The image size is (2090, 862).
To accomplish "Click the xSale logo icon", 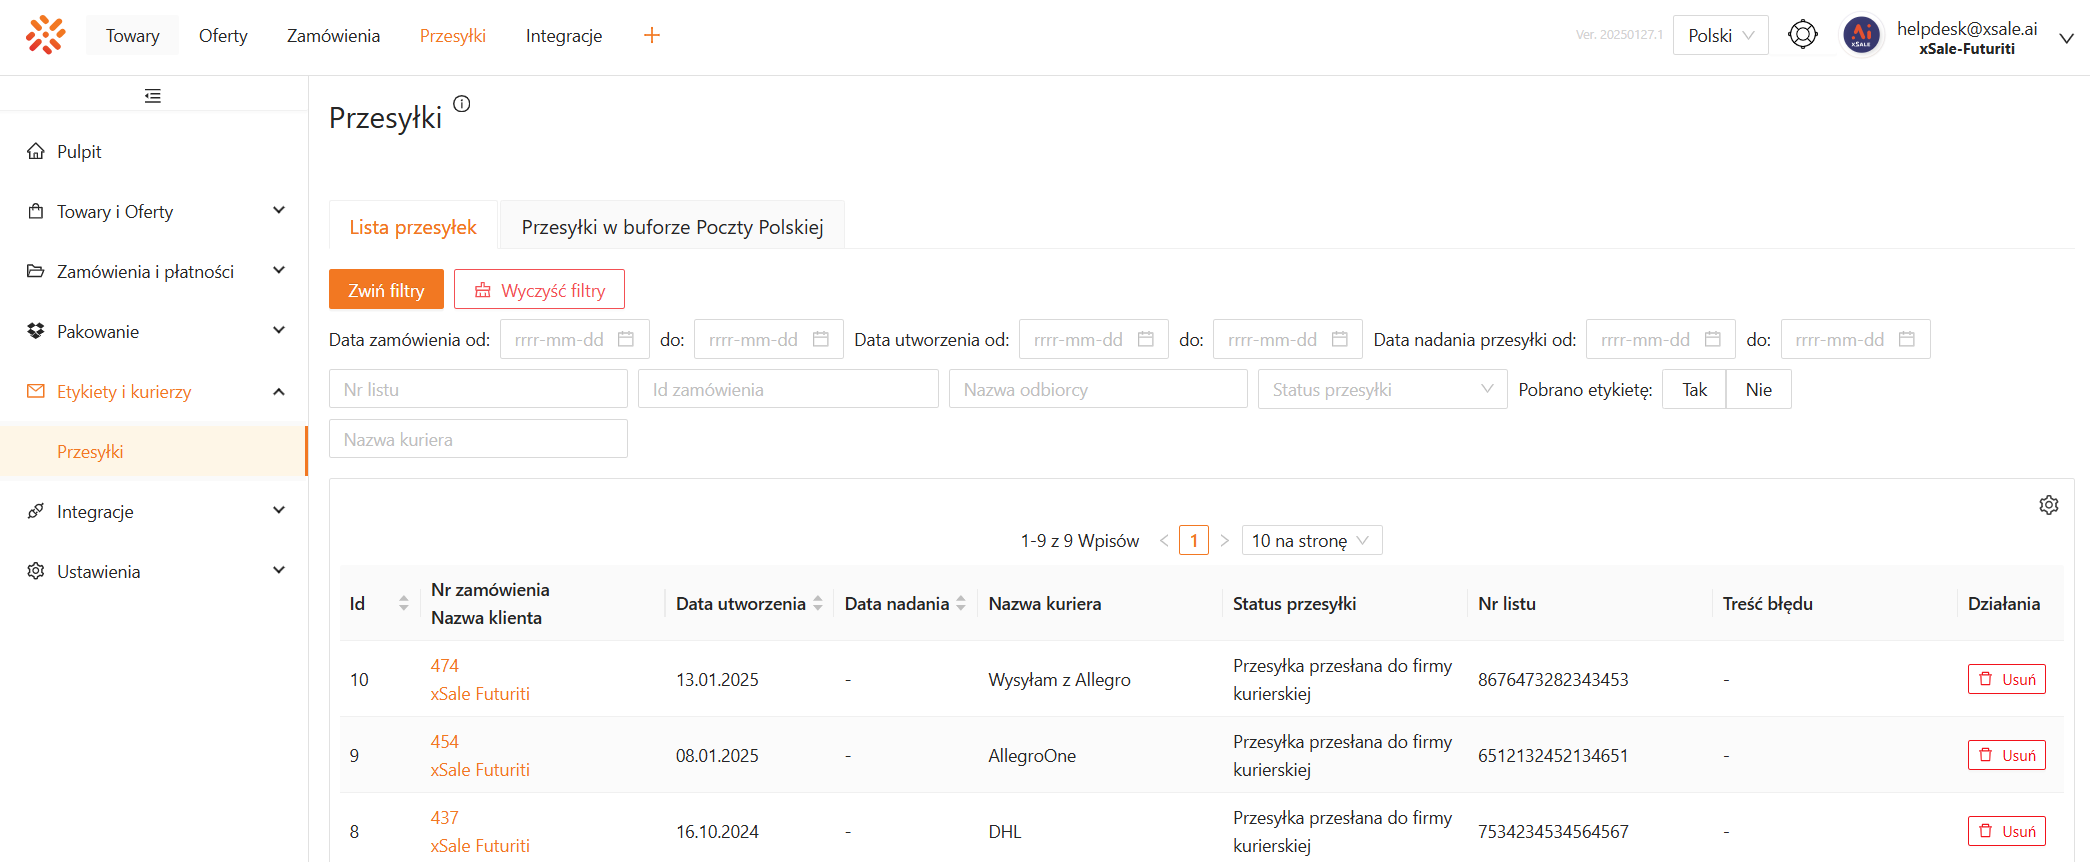I will [x=46, y=35].
